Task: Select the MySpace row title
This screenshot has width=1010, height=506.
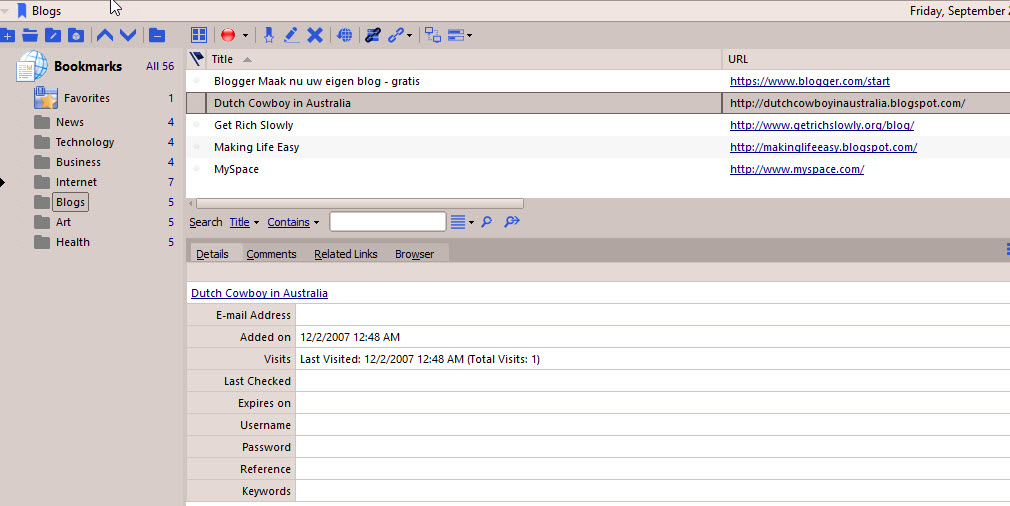Action: point(236,169)
